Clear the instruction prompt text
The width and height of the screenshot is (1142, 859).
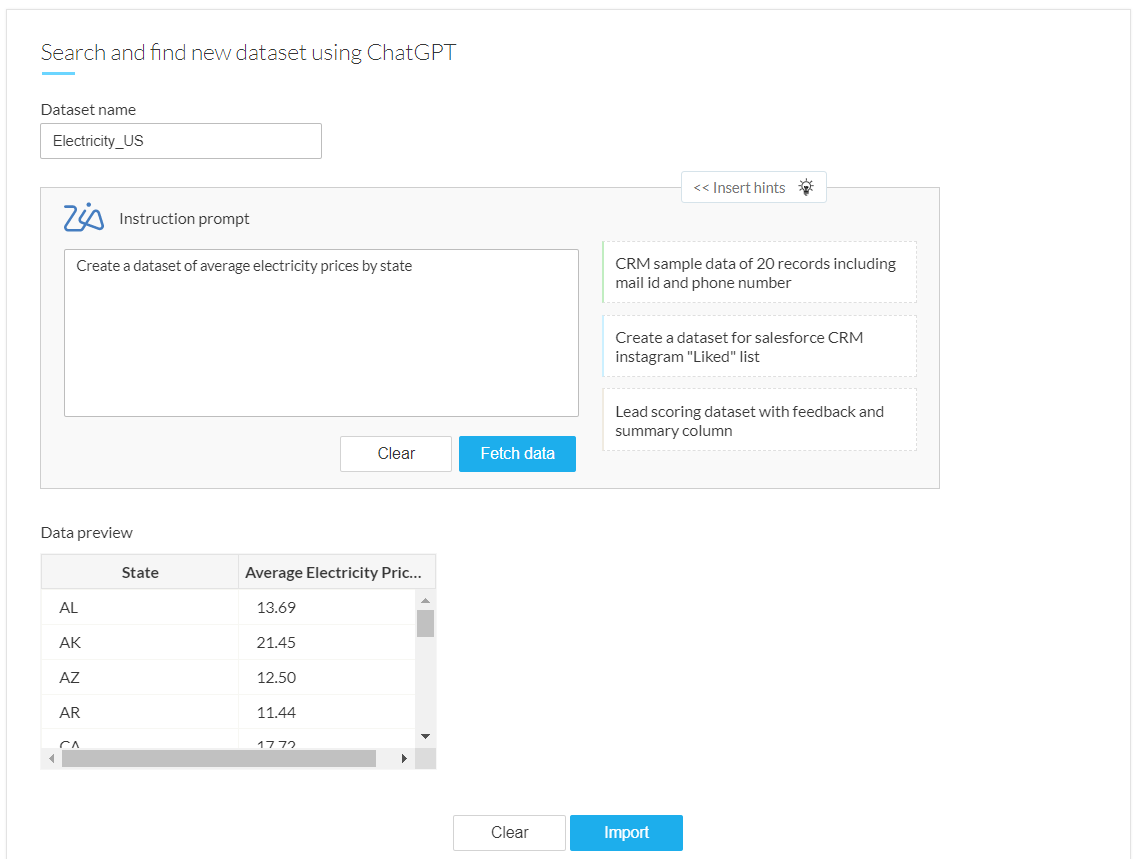[396, 453]
